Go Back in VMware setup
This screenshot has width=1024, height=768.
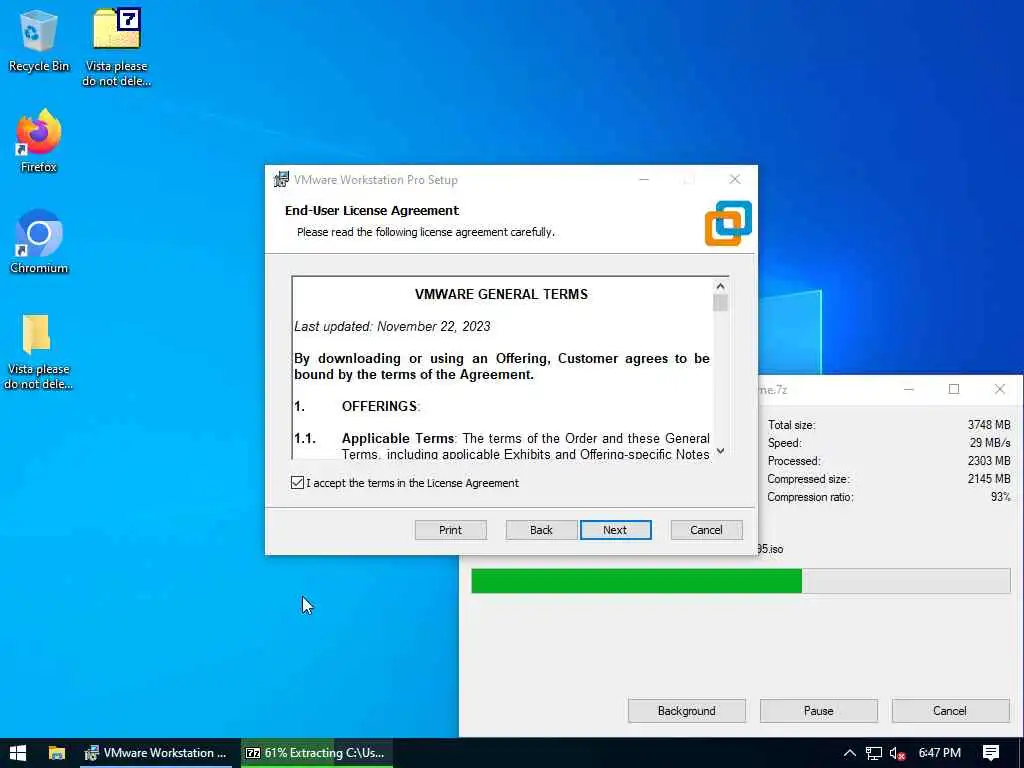click(541, 530)
